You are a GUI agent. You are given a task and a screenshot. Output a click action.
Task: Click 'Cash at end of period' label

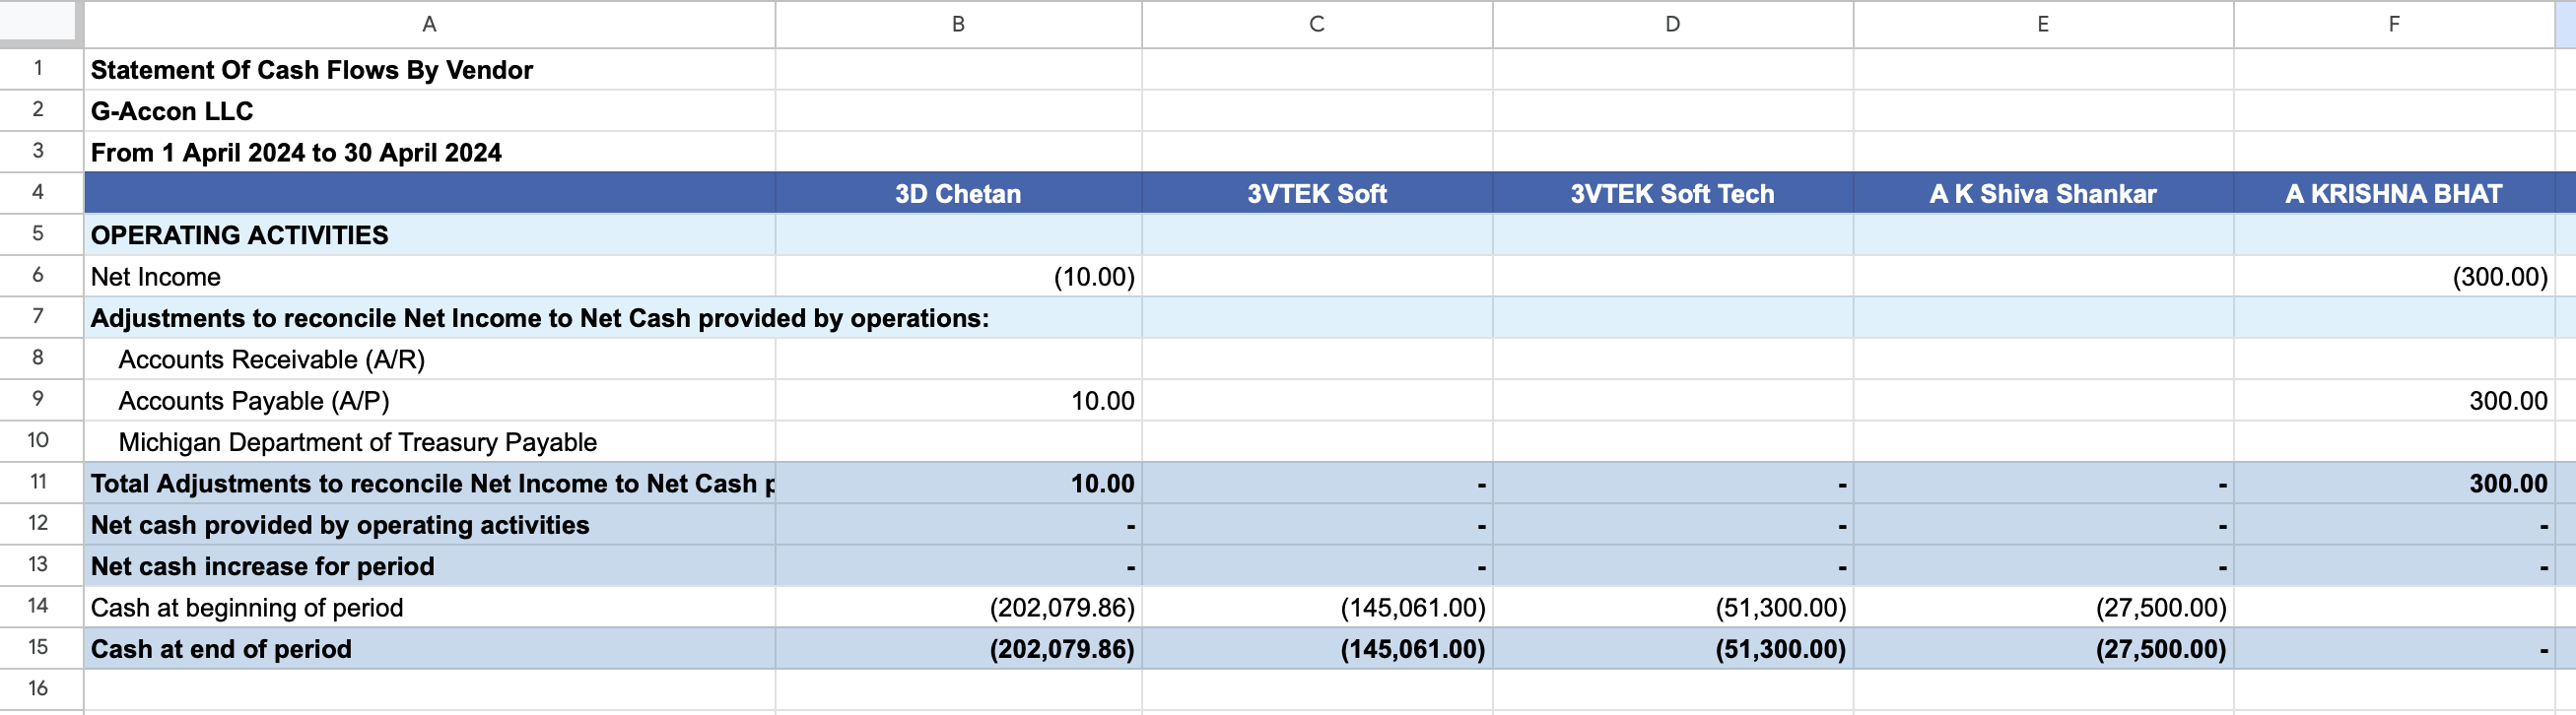pyautogui.click(x=429, y=649)
